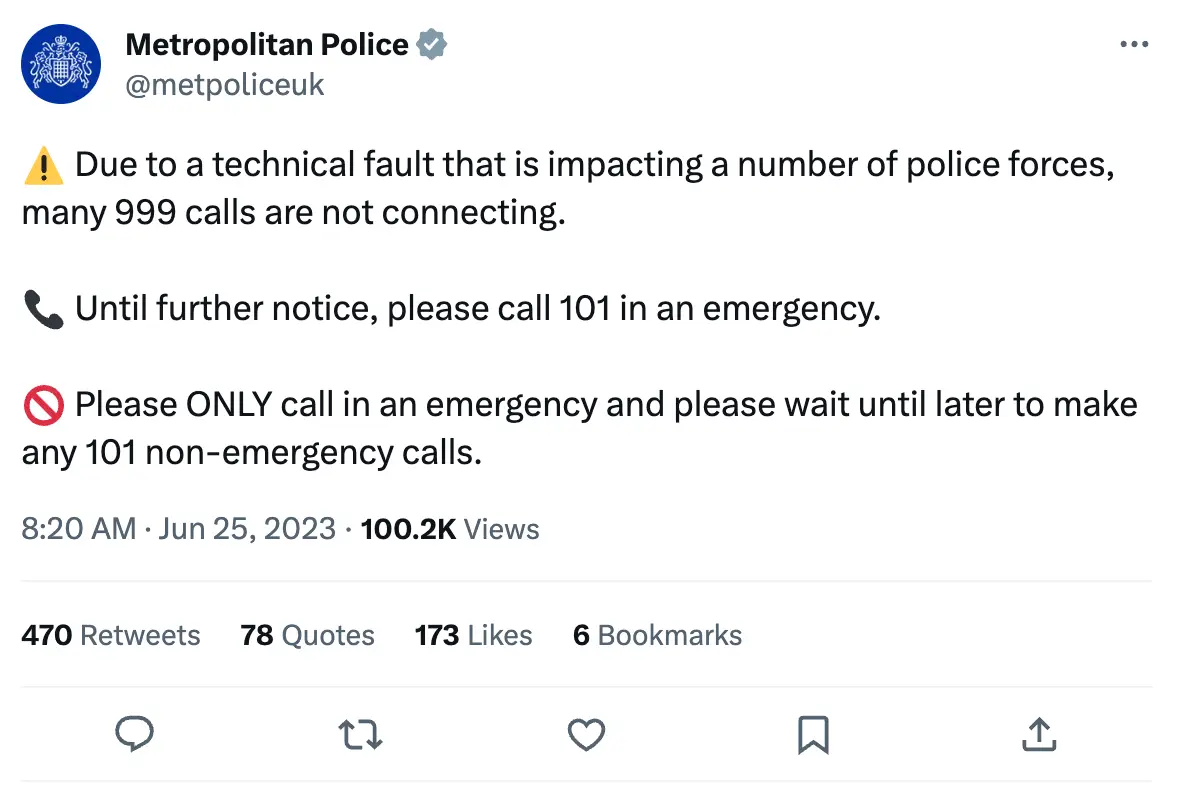Go to the @metpoliceuk handle

click(x=225, y=85)
